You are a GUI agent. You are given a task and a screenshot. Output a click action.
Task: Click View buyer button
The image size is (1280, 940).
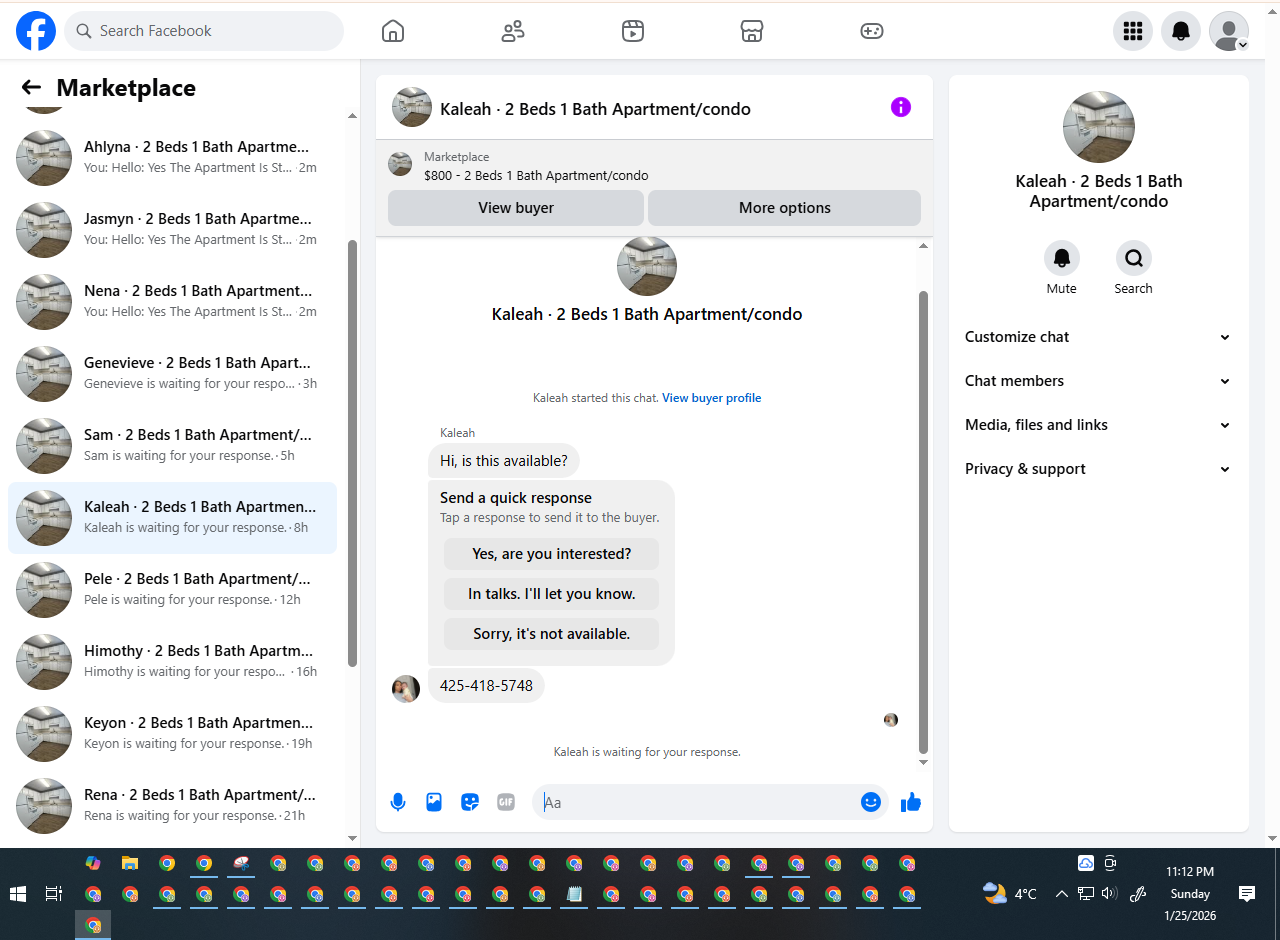[516, 208]
